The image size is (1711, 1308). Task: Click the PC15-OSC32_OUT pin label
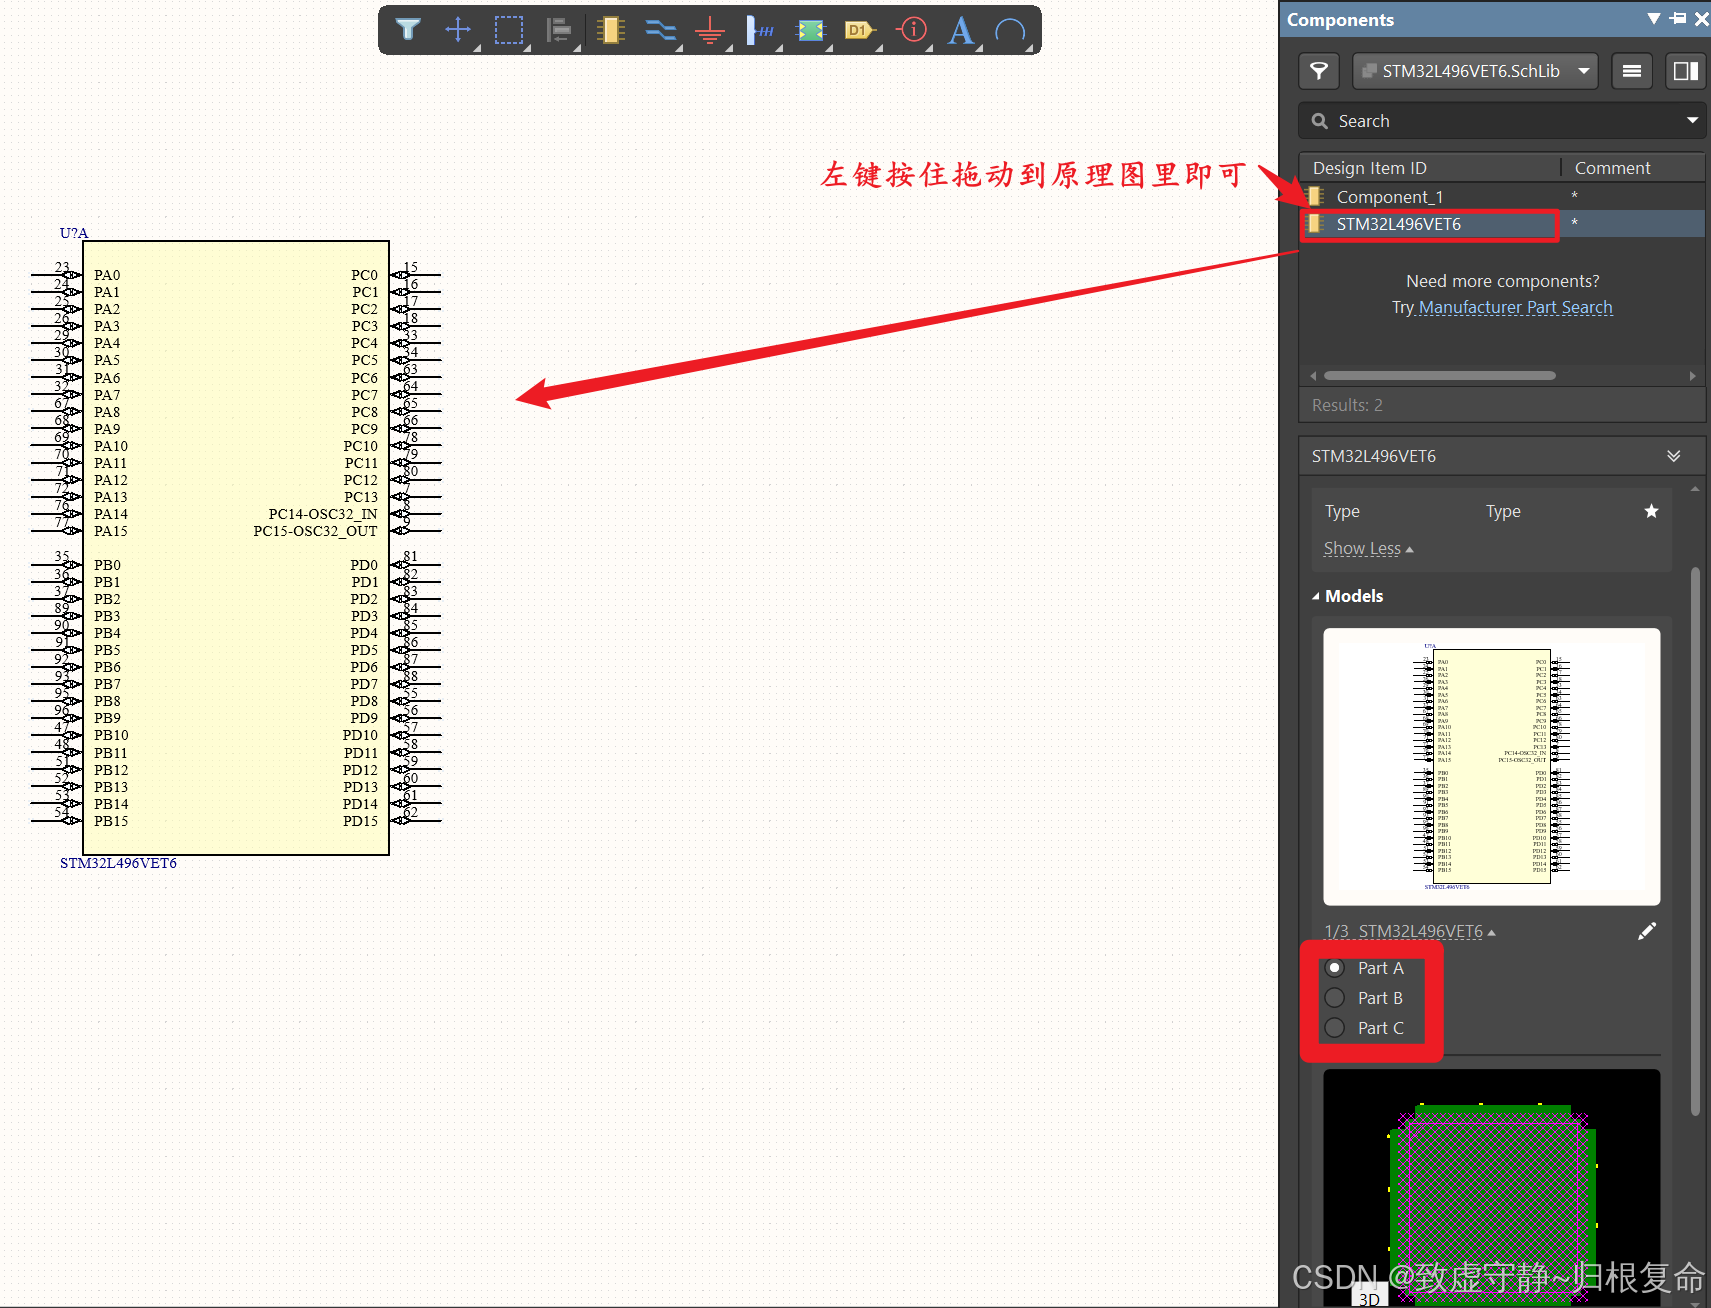[x=315, y=531]
